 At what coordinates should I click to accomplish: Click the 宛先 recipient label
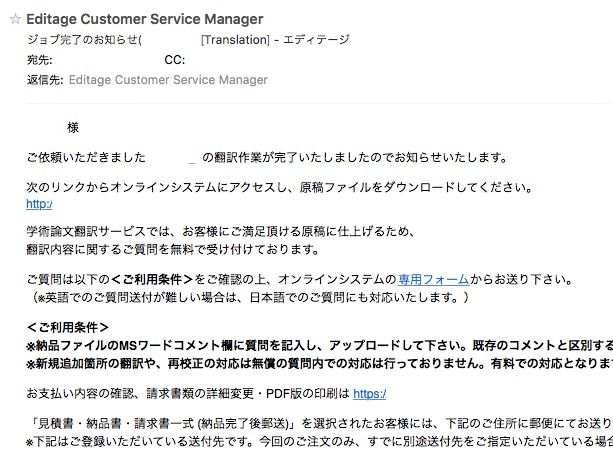tap(39, 60)
